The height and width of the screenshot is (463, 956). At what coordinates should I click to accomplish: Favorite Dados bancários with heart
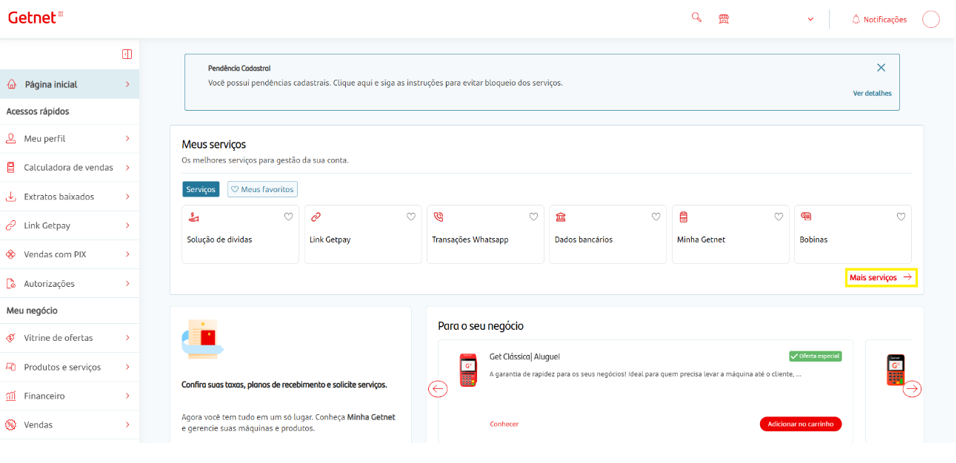tap(656, 217)
